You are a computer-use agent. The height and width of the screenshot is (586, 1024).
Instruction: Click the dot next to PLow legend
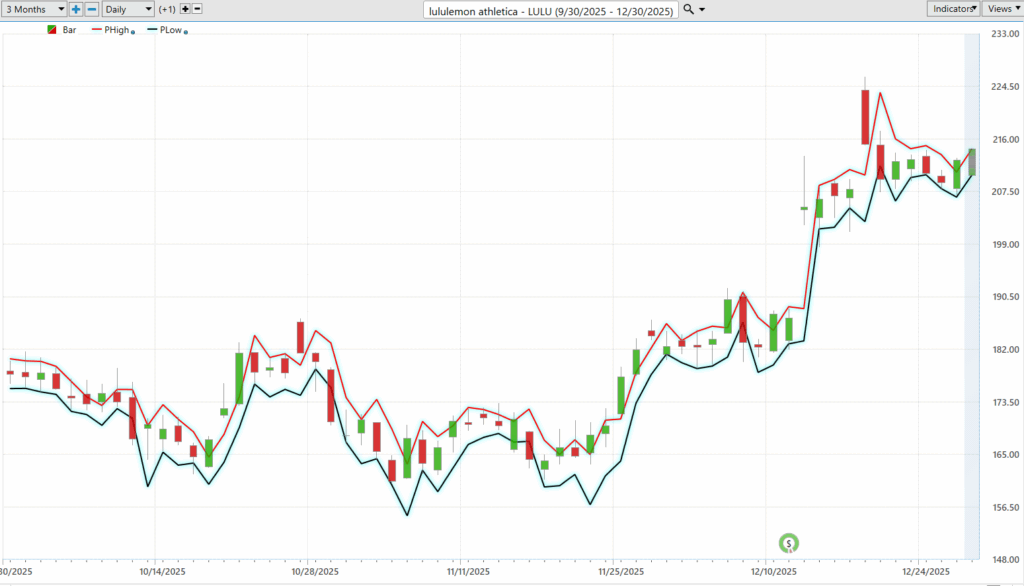187,32
